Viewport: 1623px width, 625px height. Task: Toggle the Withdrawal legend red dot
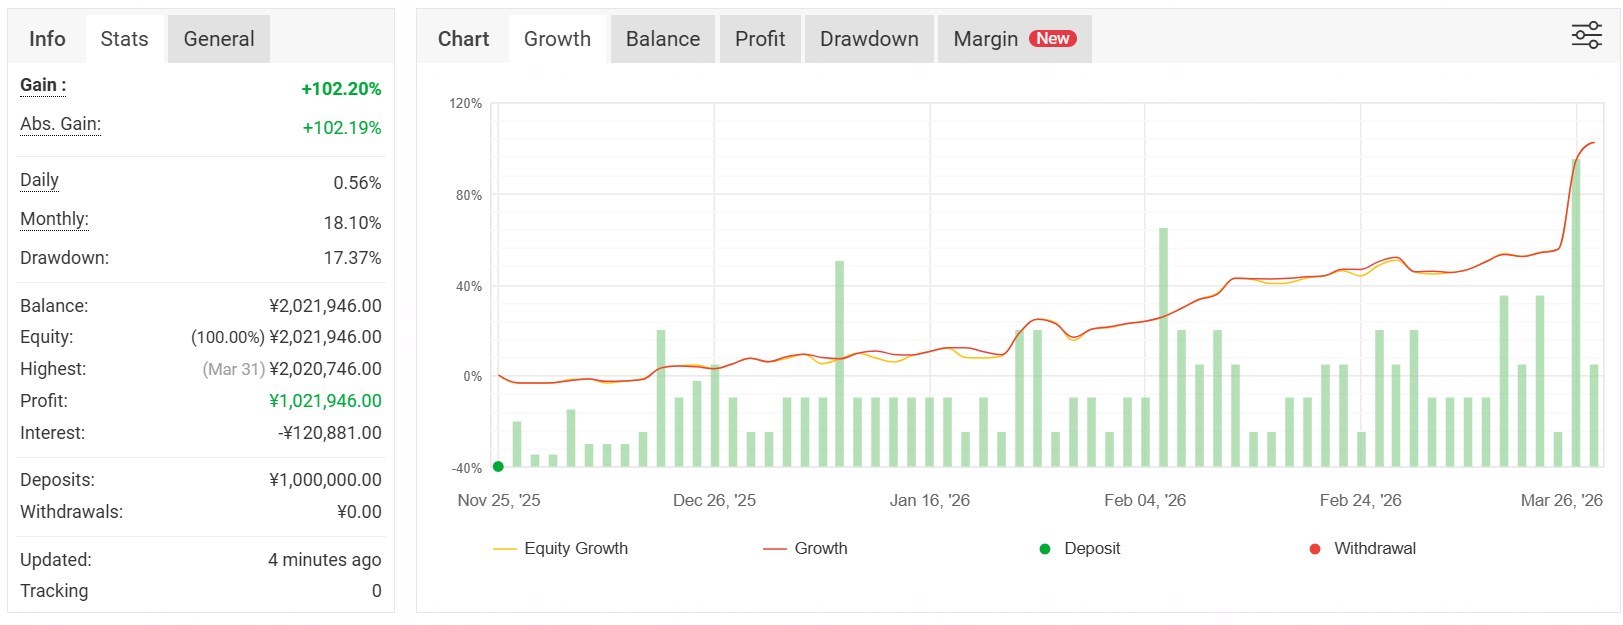click(x=1315, y=549)
